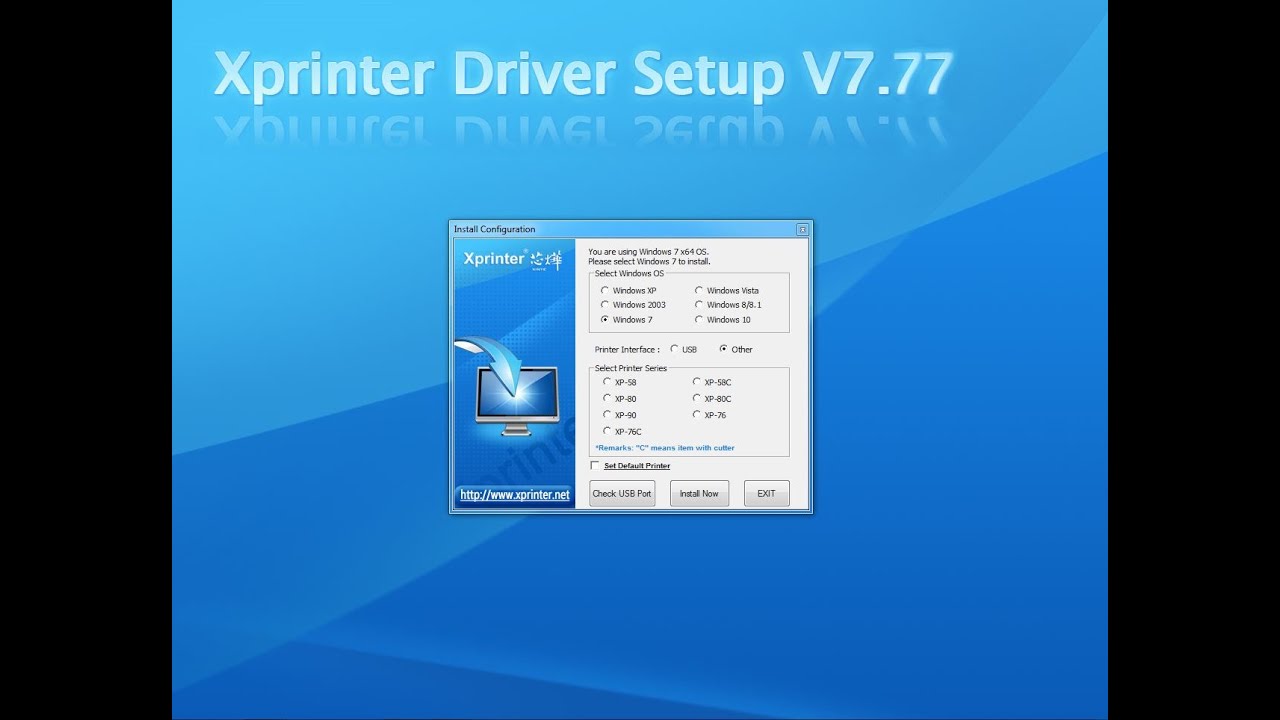Click "Please select Windows 7 to install."
The image size is (1280, 720).
coord(649,261)
